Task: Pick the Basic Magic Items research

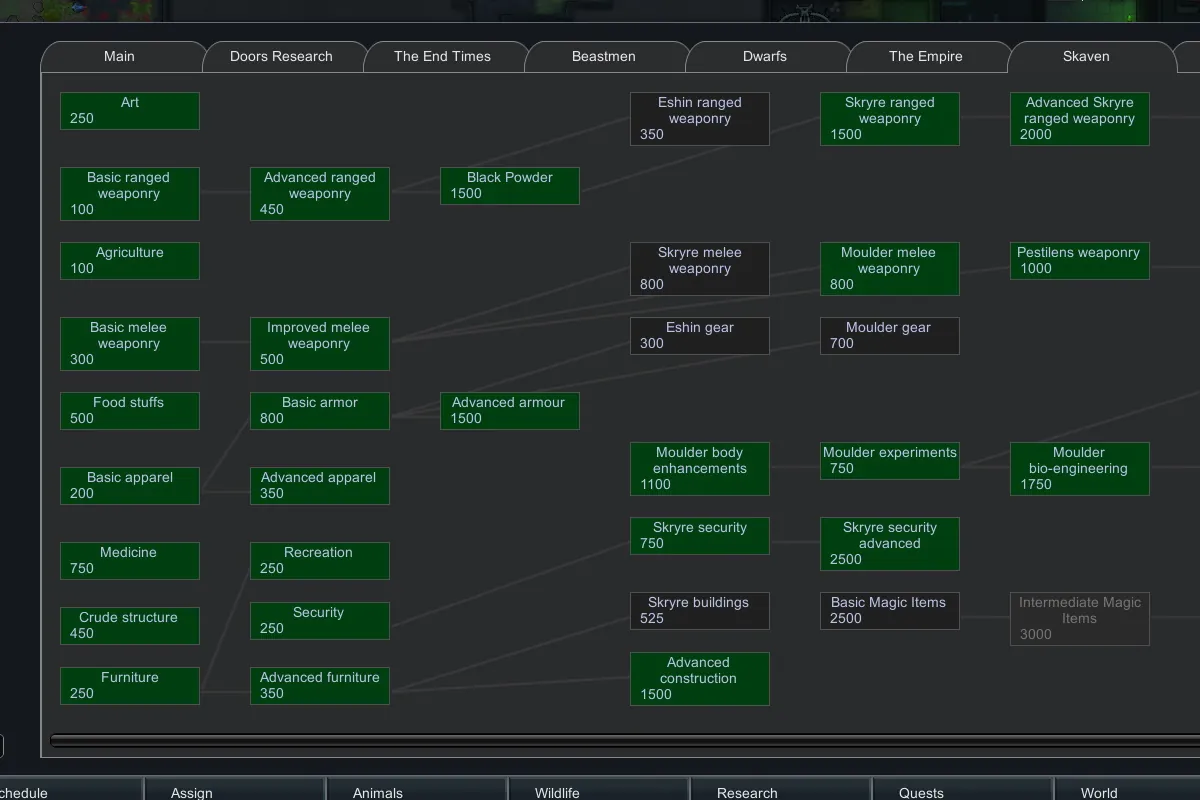Action: (x=889, y=611)
